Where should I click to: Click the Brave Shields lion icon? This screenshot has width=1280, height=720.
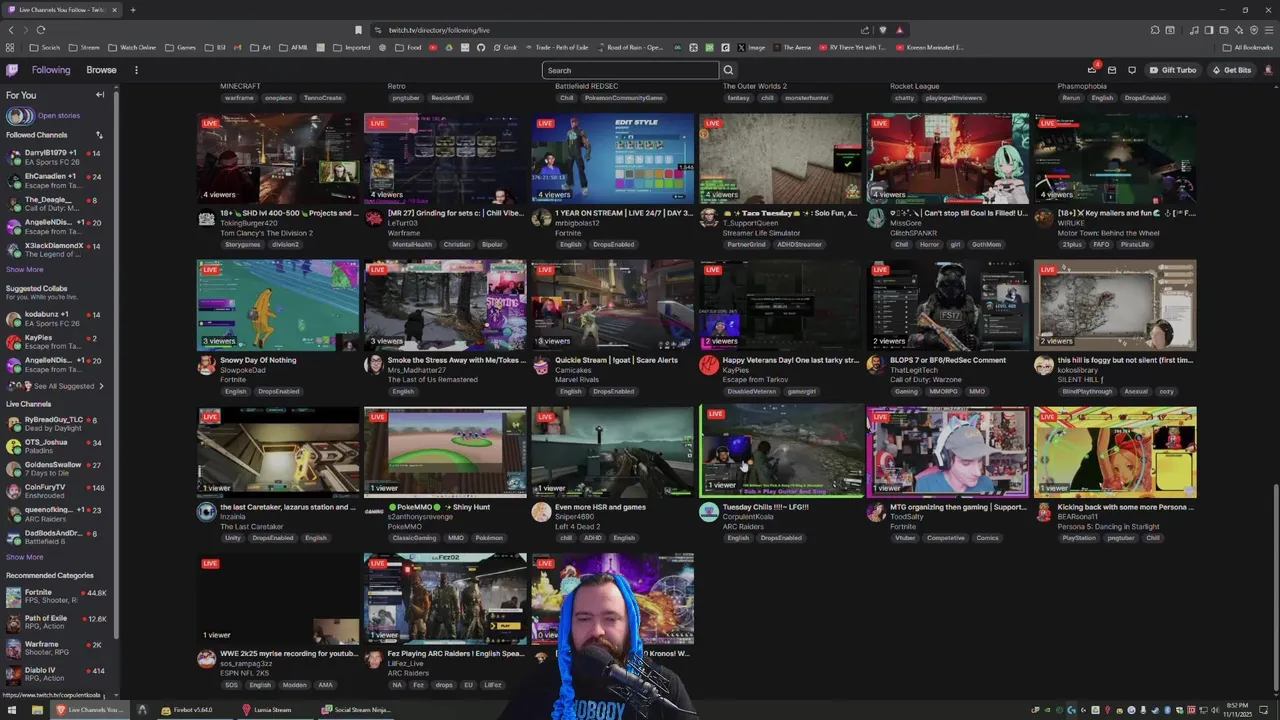pos(883,30)
